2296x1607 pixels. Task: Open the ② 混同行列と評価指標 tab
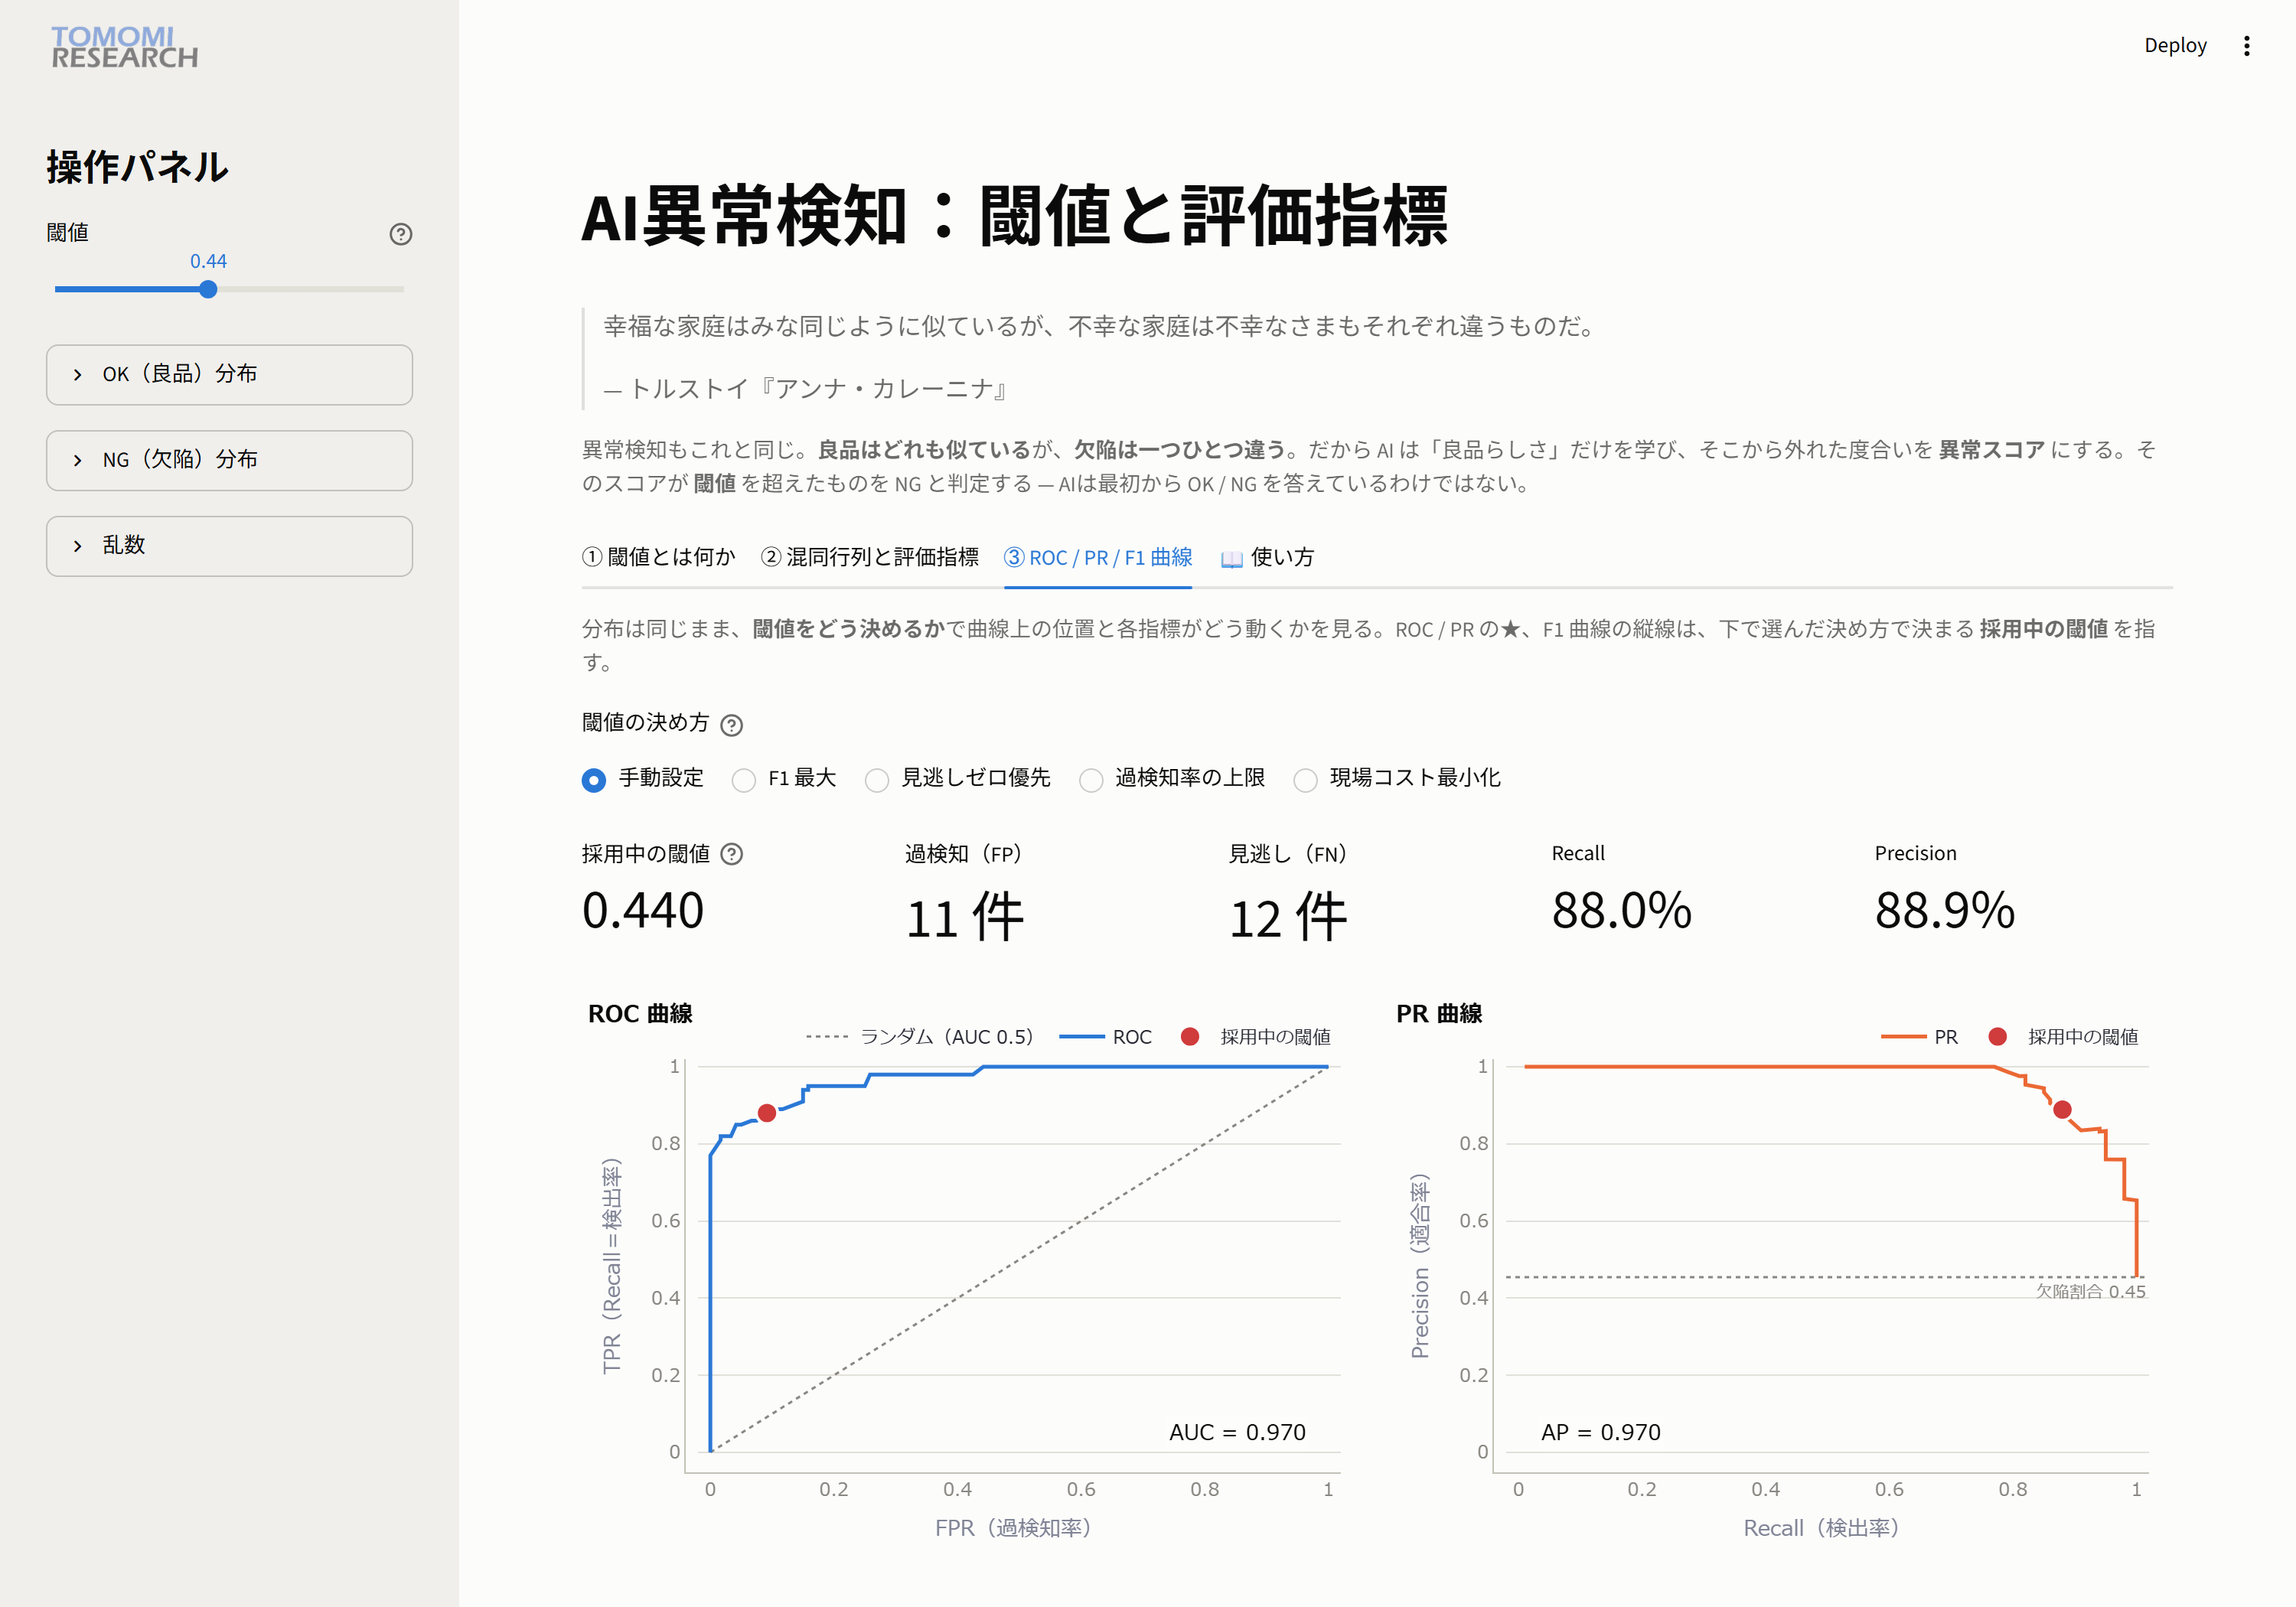coord(870,558)
